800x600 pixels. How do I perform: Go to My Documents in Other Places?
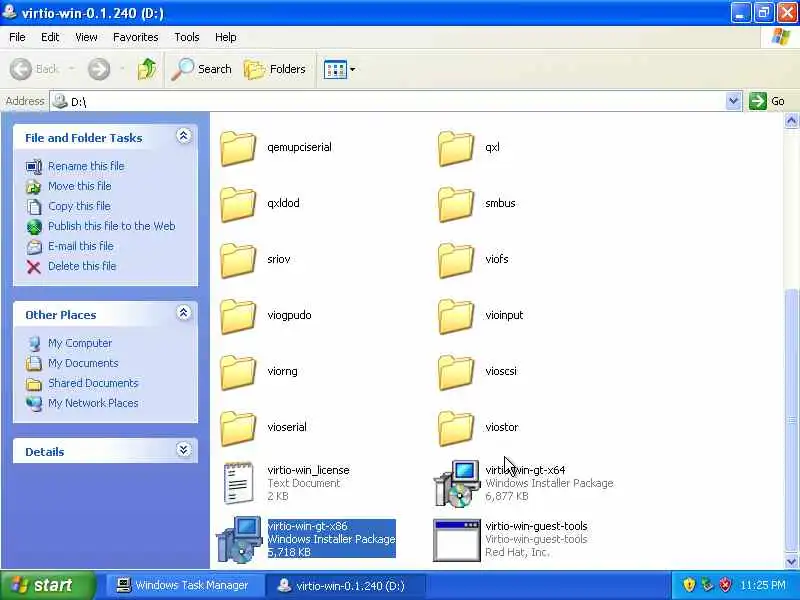point(83,363)
